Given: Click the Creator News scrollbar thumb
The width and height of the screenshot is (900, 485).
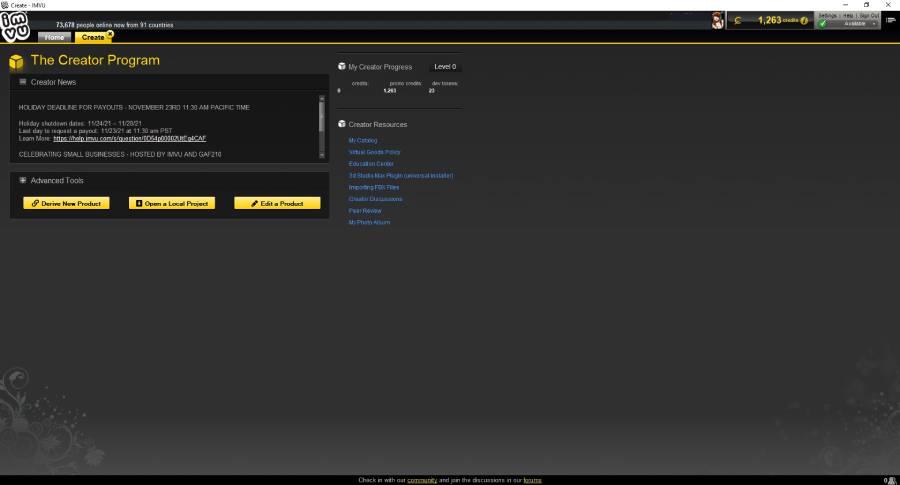Looking at the screenshot, I should (321, 116).
